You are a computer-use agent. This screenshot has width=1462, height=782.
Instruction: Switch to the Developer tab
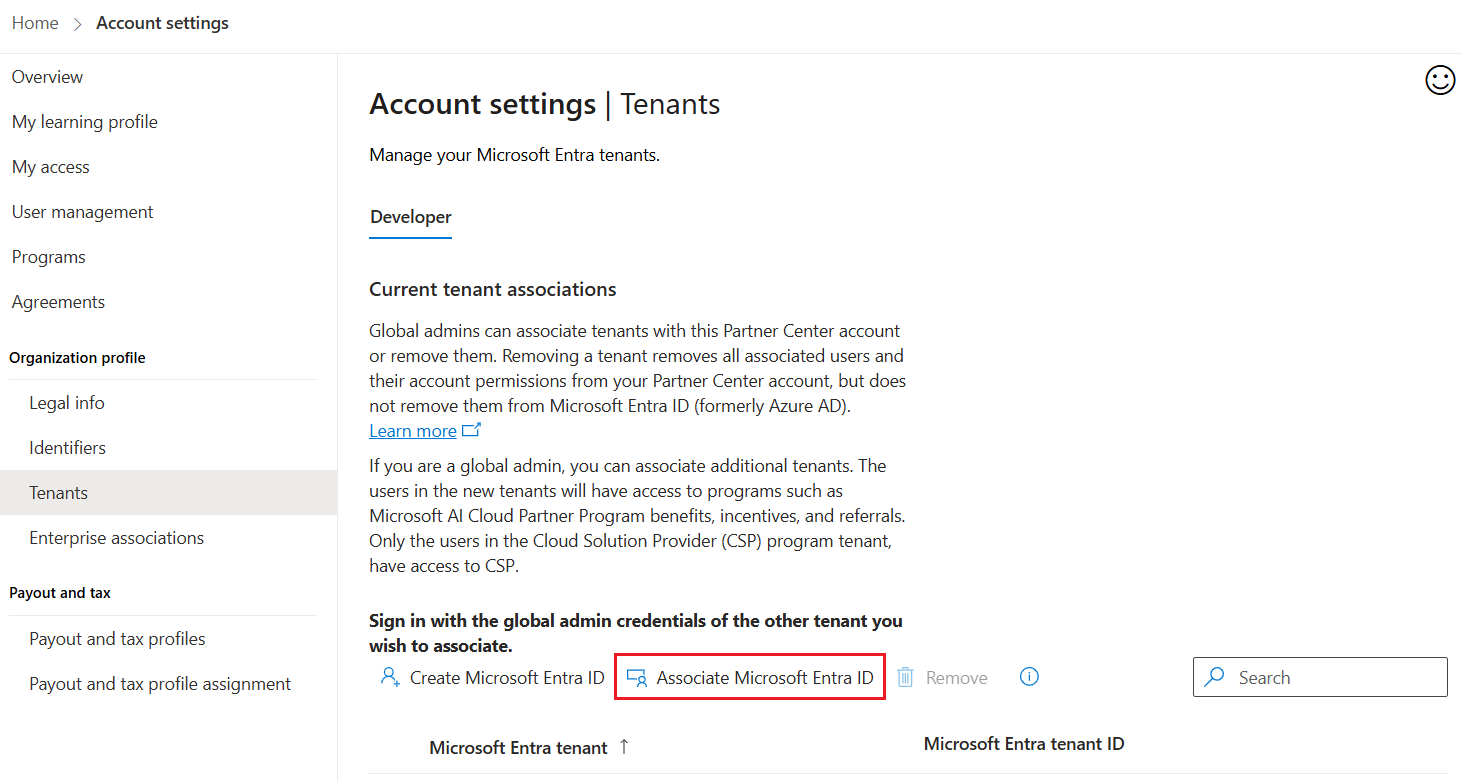[410, 216]
